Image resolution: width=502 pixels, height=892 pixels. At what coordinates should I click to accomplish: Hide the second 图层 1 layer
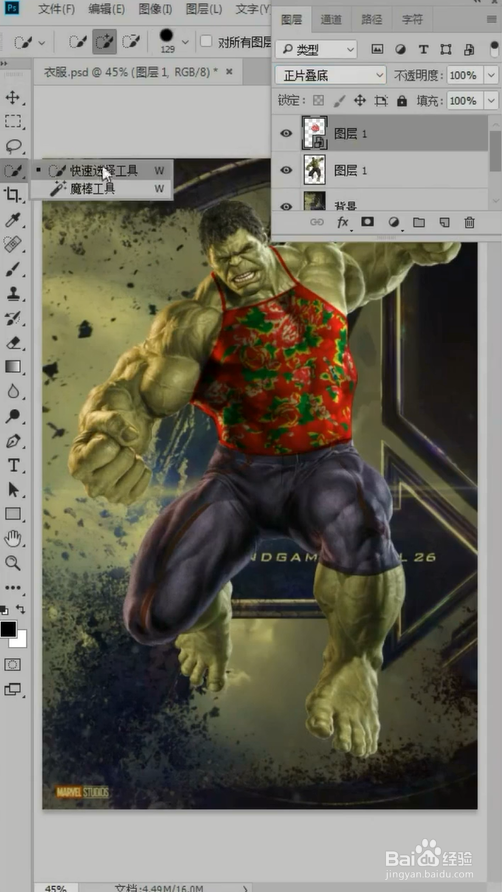point(286,170)
